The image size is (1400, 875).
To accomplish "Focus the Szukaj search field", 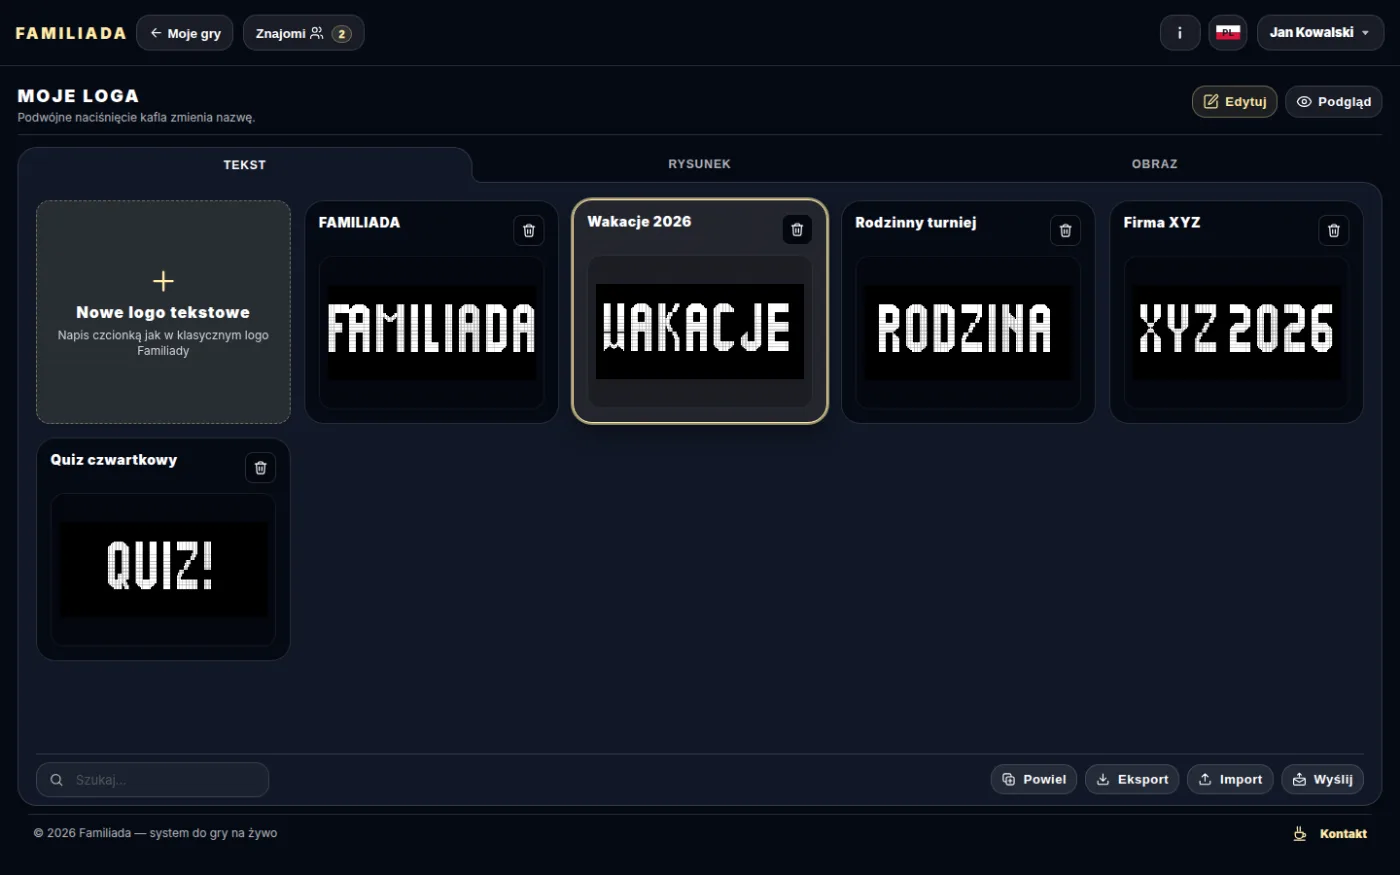I will tap(152, 780).
